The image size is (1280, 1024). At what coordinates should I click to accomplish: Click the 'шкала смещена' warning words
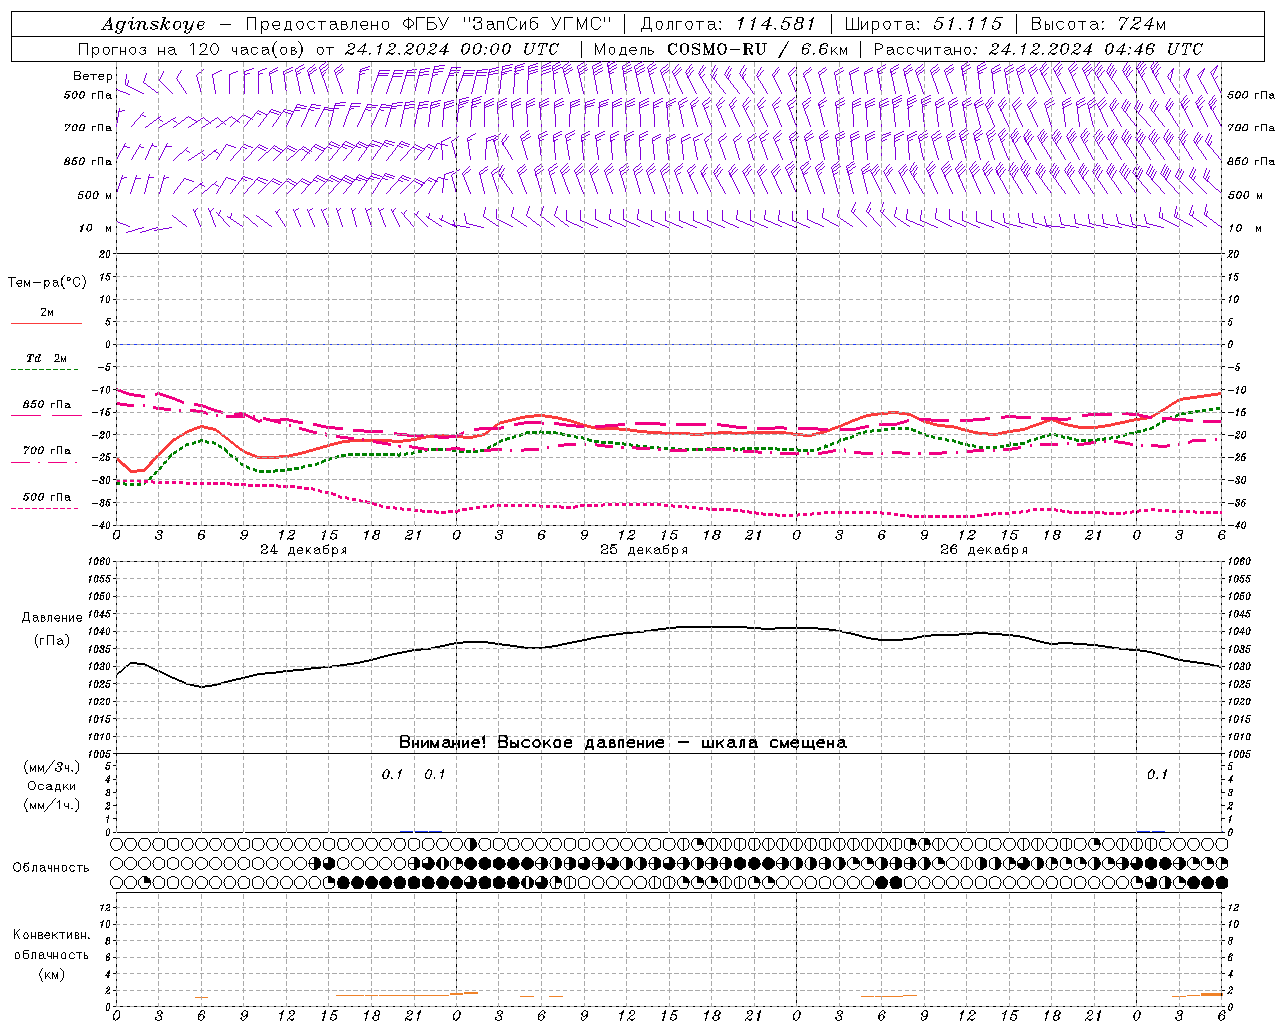[774, 743]
